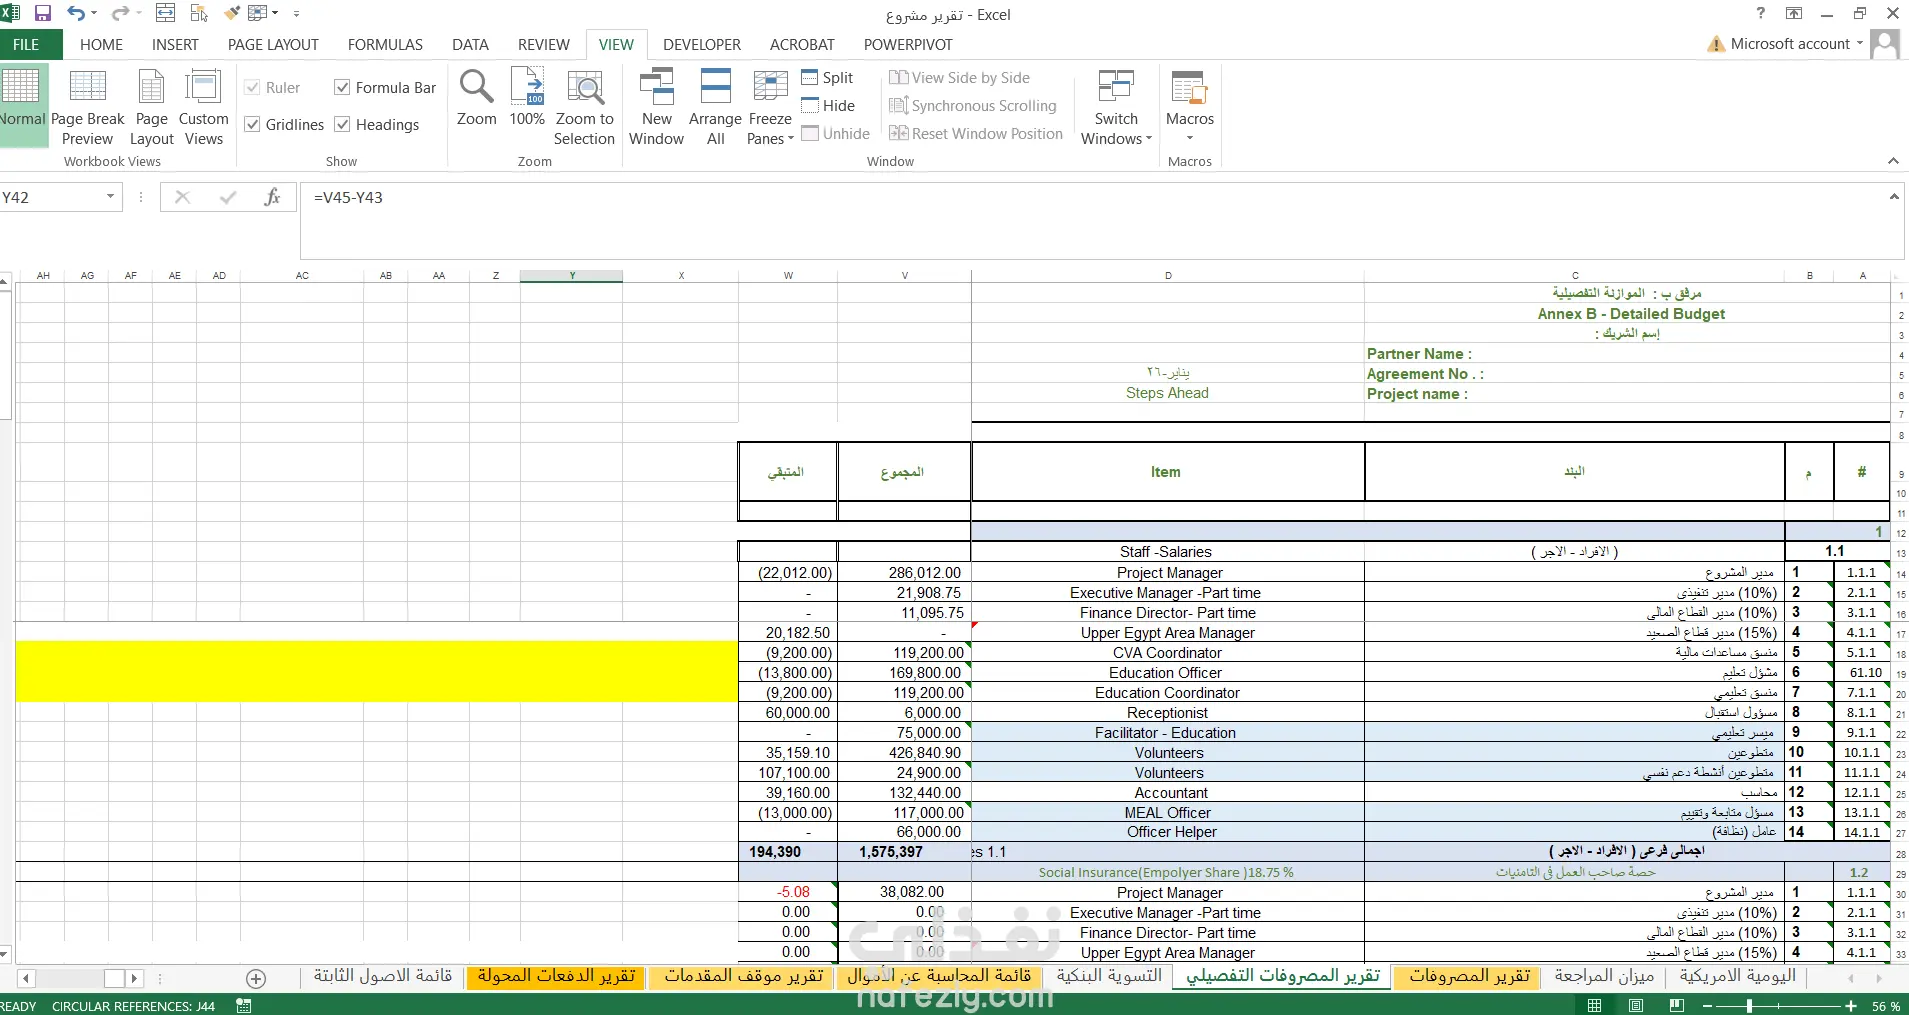Image resolution: width=1909 pixels, height=1015 pixels.
Task: Click the Undo arrow icon
Action: tap(76, 14)
